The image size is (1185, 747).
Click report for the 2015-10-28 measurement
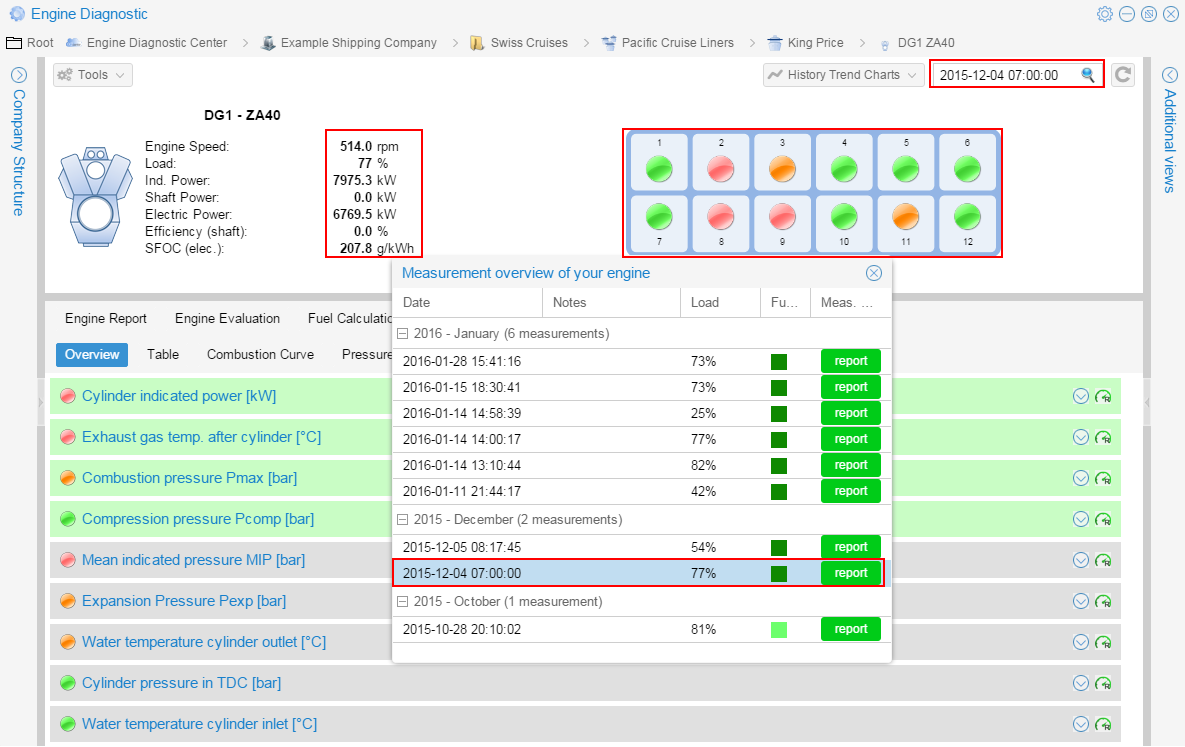click(x=850, y=629)
